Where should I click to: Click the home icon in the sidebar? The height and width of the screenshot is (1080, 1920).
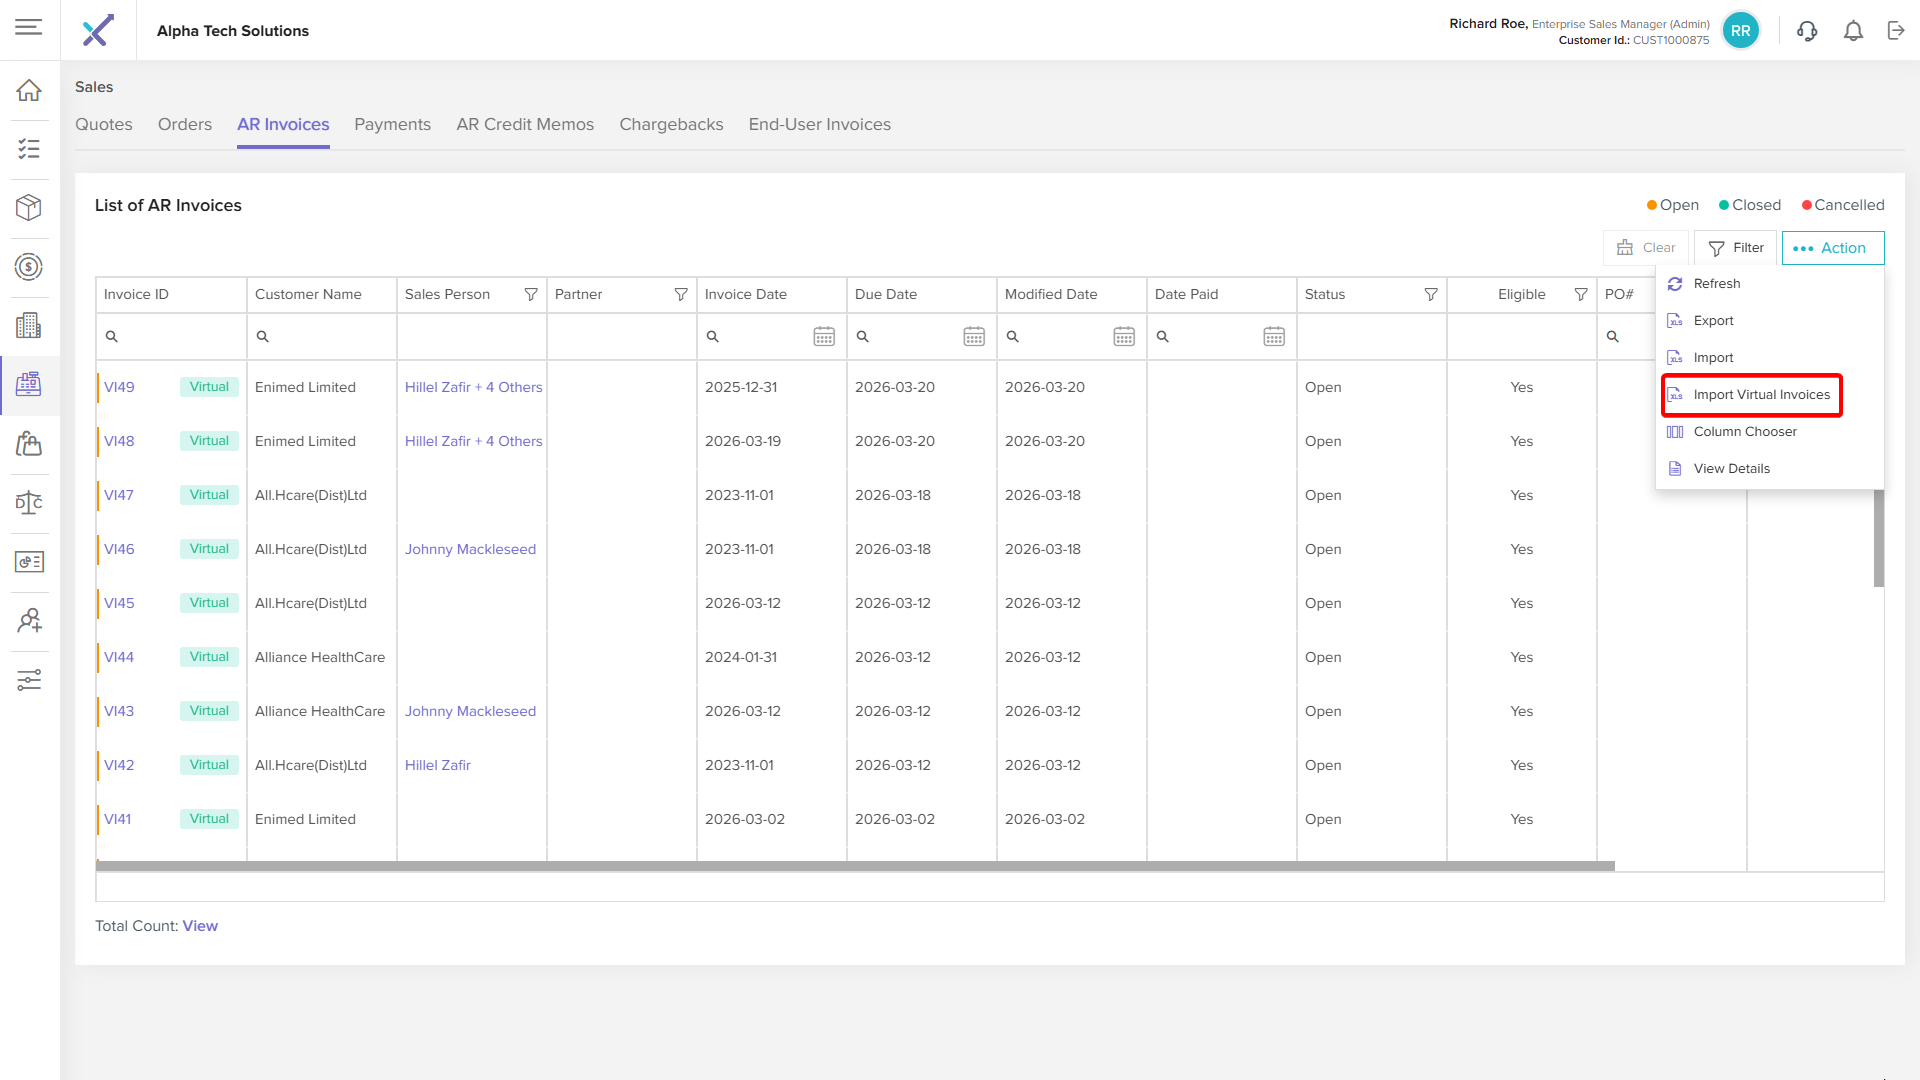click(x=29, y=90)
